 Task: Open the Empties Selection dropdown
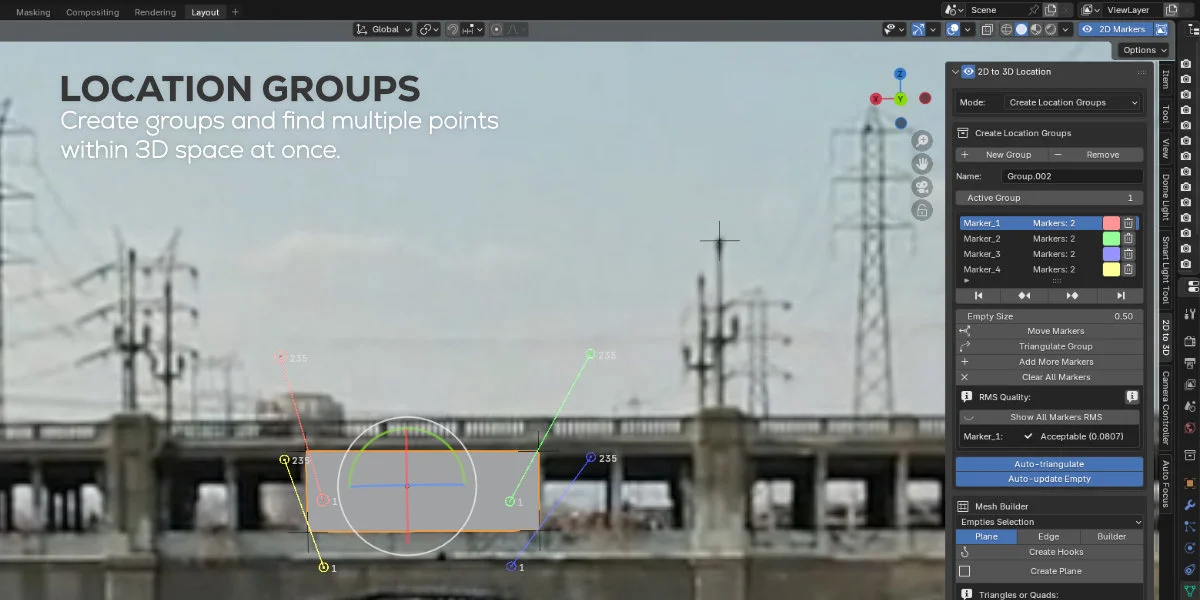(1049, 521)
